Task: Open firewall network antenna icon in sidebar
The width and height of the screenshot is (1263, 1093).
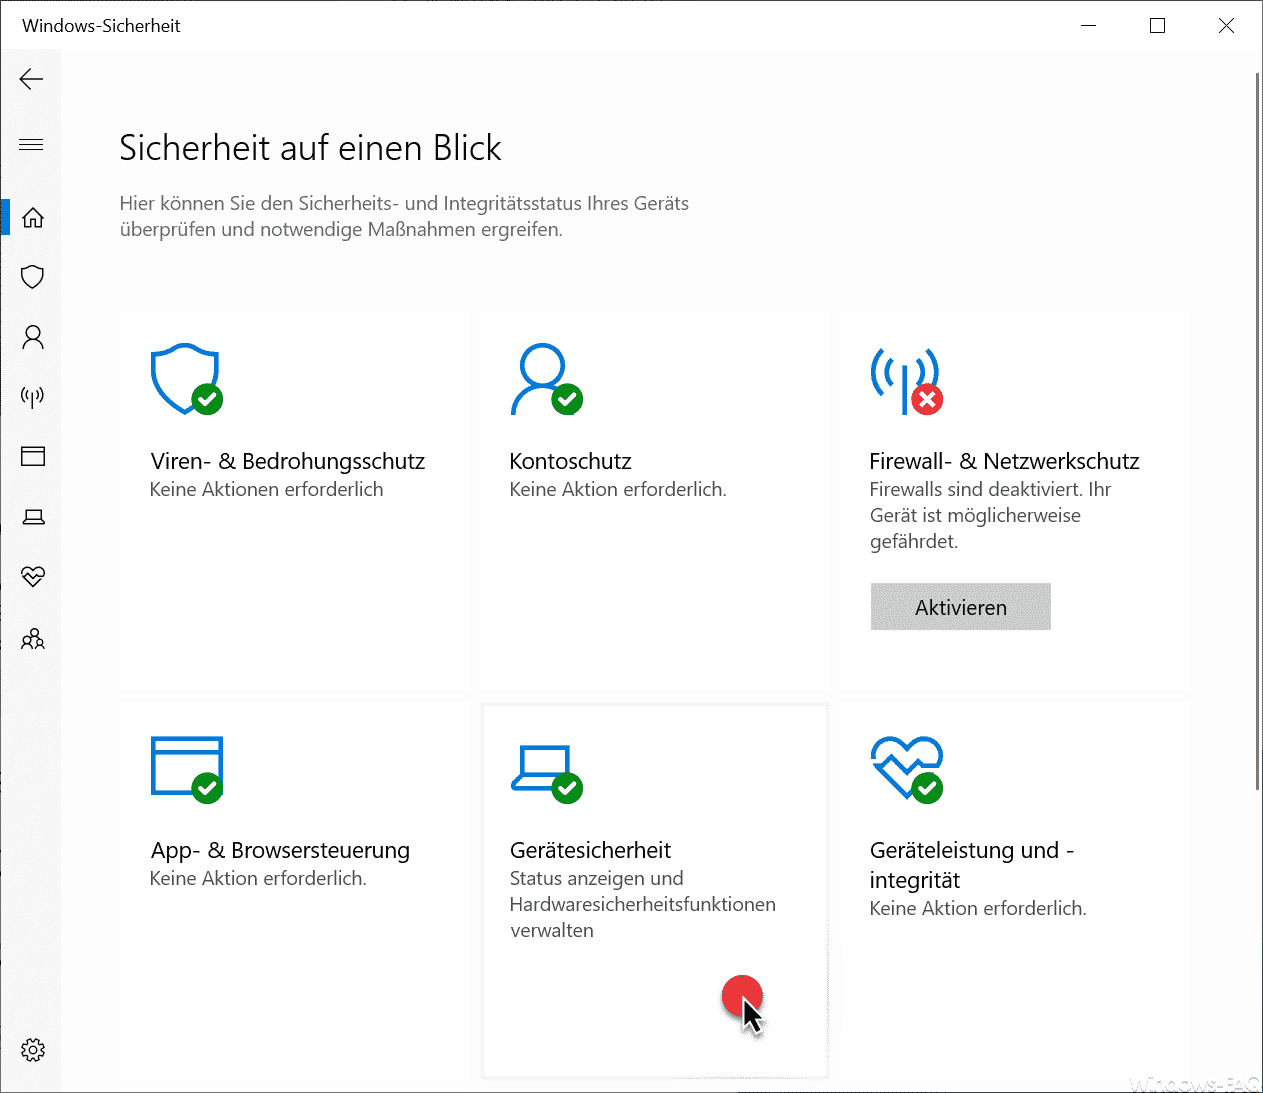Action: point(33,397)
